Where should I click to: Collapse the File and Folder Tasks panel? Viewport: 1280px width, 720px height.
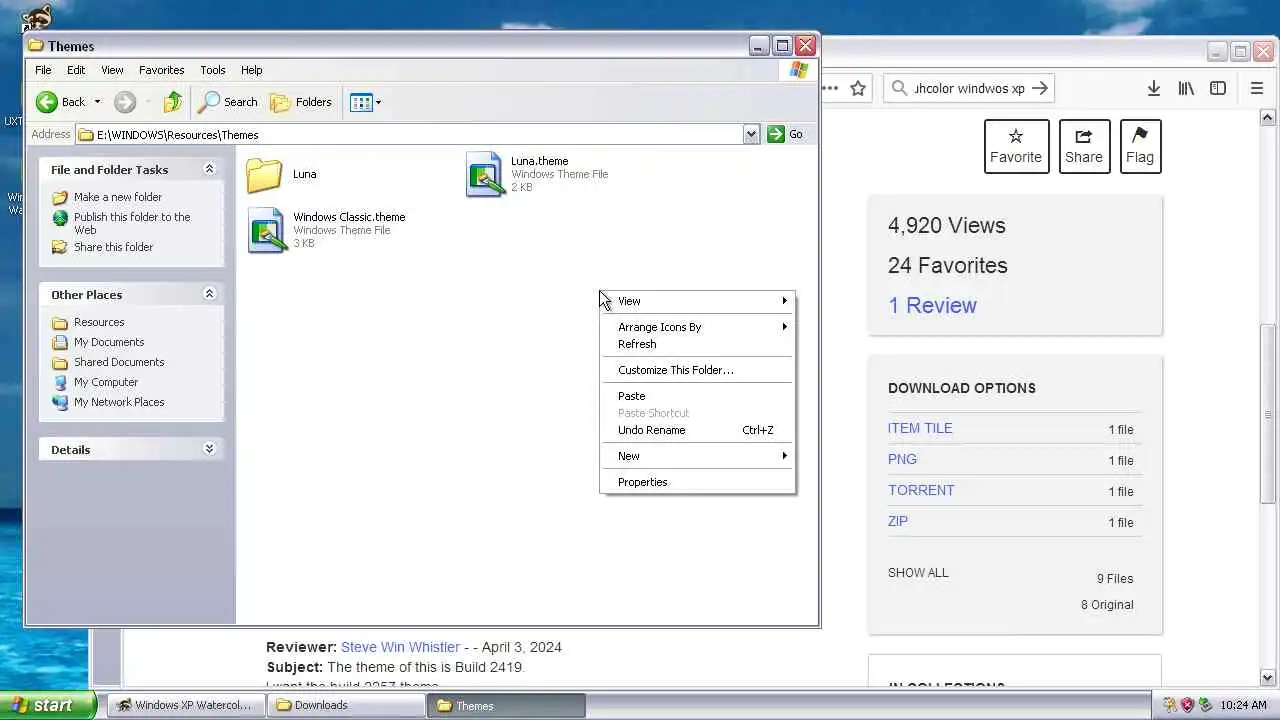[x=209, y=169]
